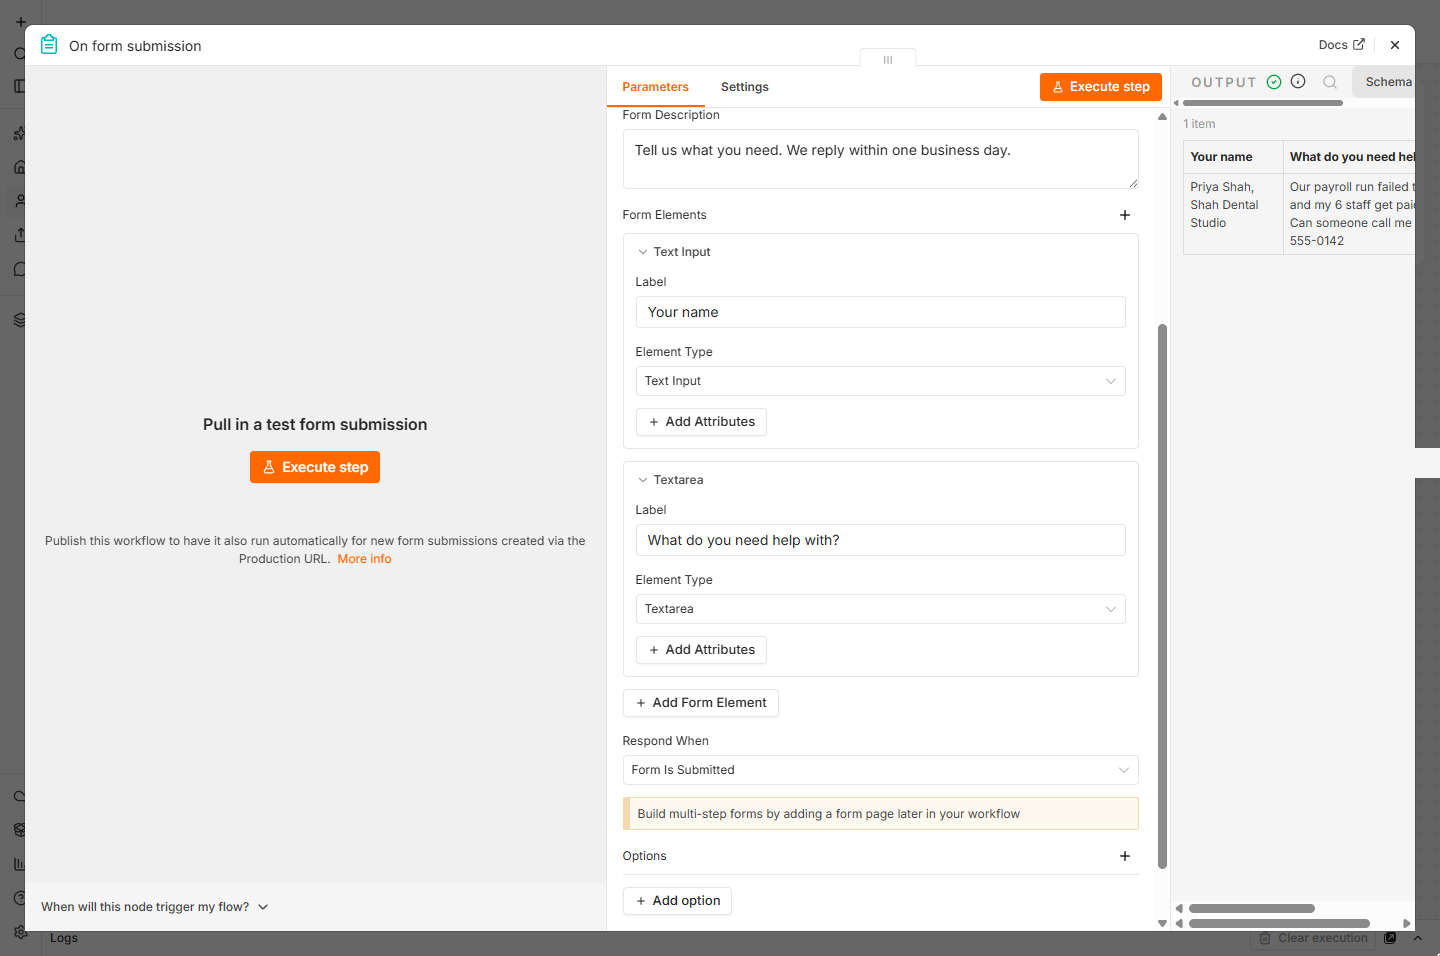Click the green success check icon beside OUTPUT
This screenshot has width=1440, height=956.
pyautogui.click(x=1274, y=82)
